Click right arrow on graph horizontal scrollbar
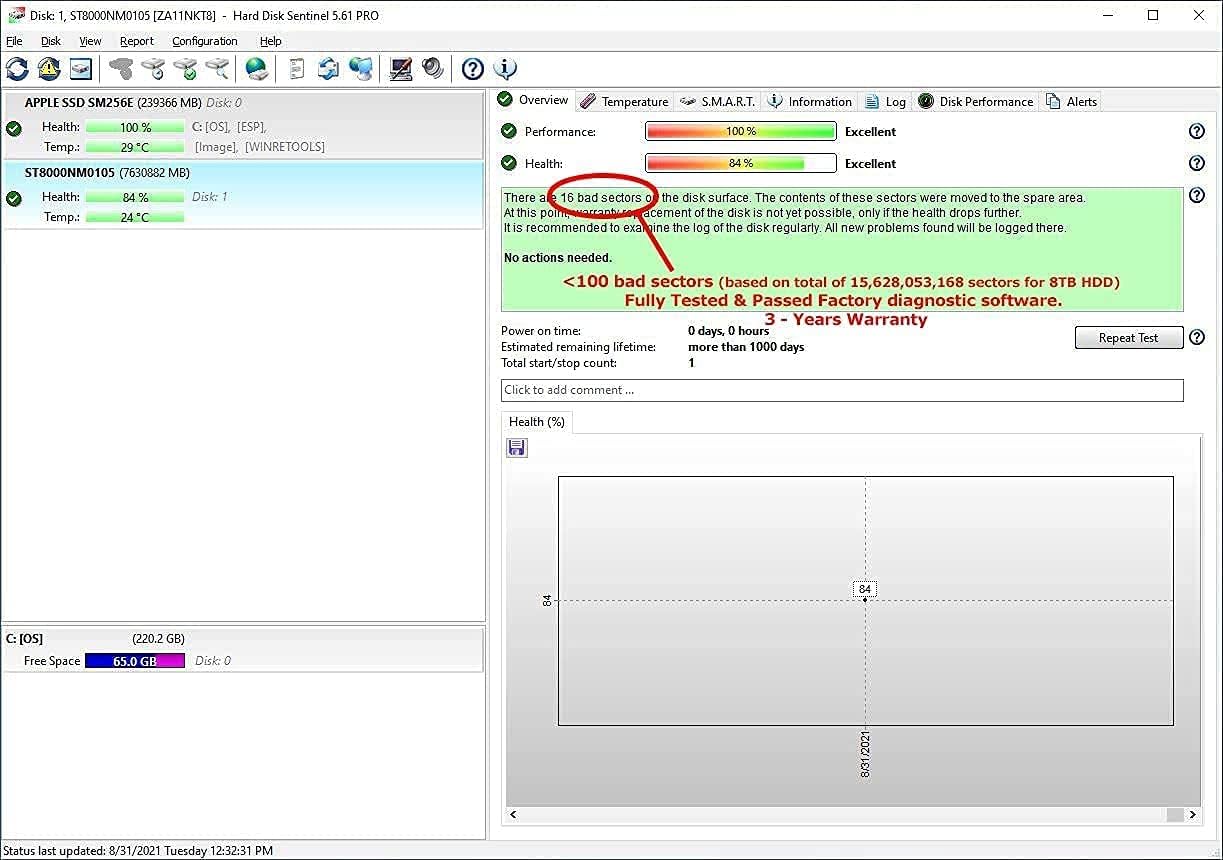This screenshot has width=1223, height=860. click(x=1190, y=815)
